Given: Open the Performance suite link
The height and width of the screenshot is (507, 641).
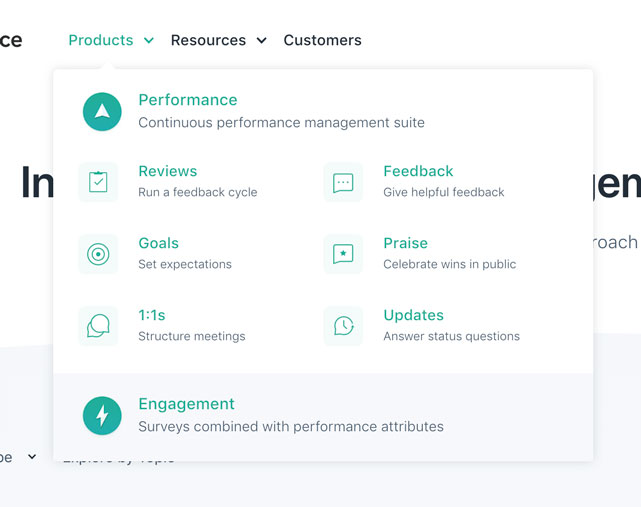Looking at the screenshot, I should click(188, 100).
